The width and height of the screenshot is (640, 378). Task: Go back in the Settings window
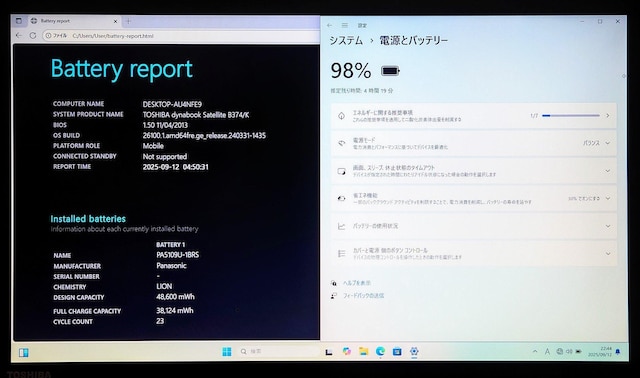329,25
